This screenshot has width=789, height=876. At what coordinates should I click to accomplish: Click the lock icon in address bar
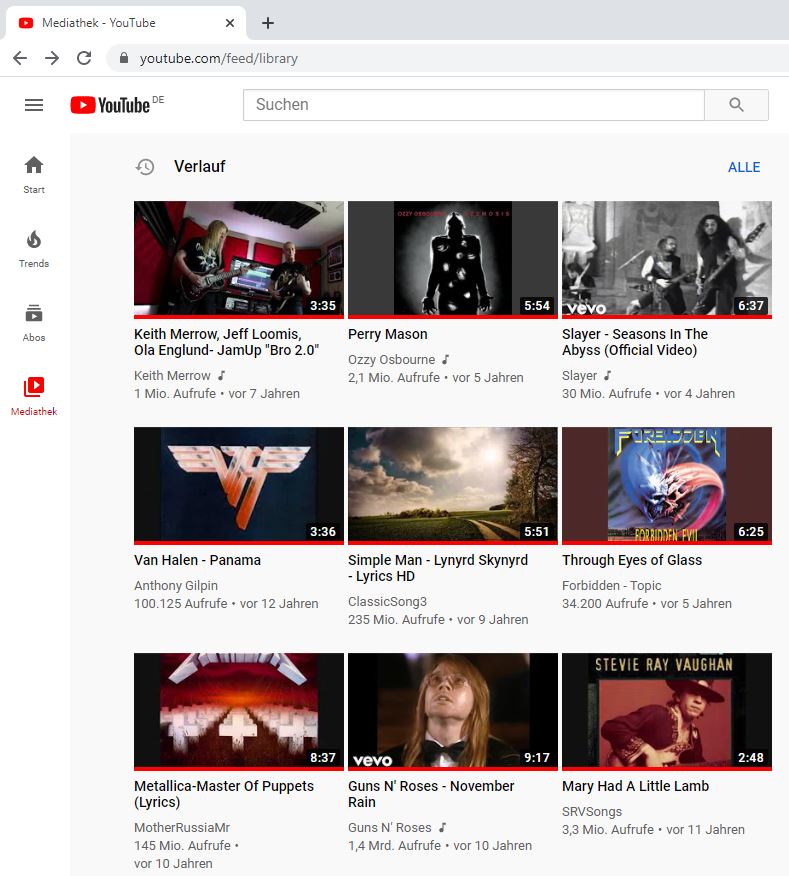click(x=124, y=58)
